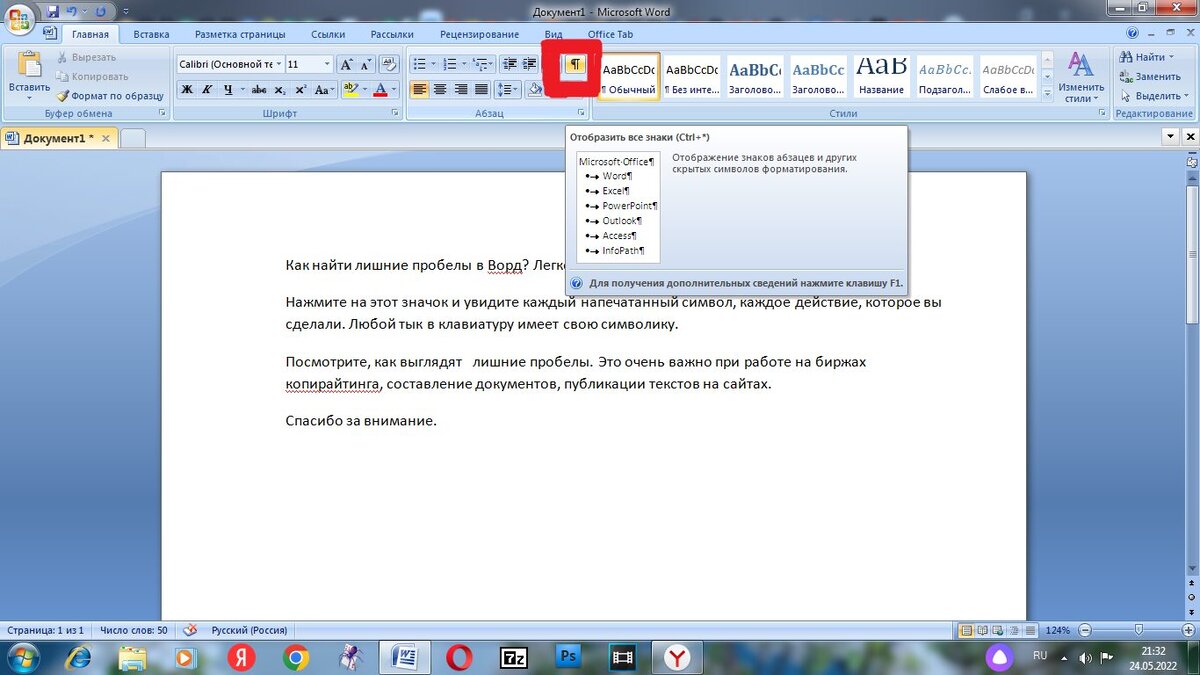The image size is (1200, 675).
Task: Open the Office Tab ribbon tab
Action: click(x=610, y=34)
